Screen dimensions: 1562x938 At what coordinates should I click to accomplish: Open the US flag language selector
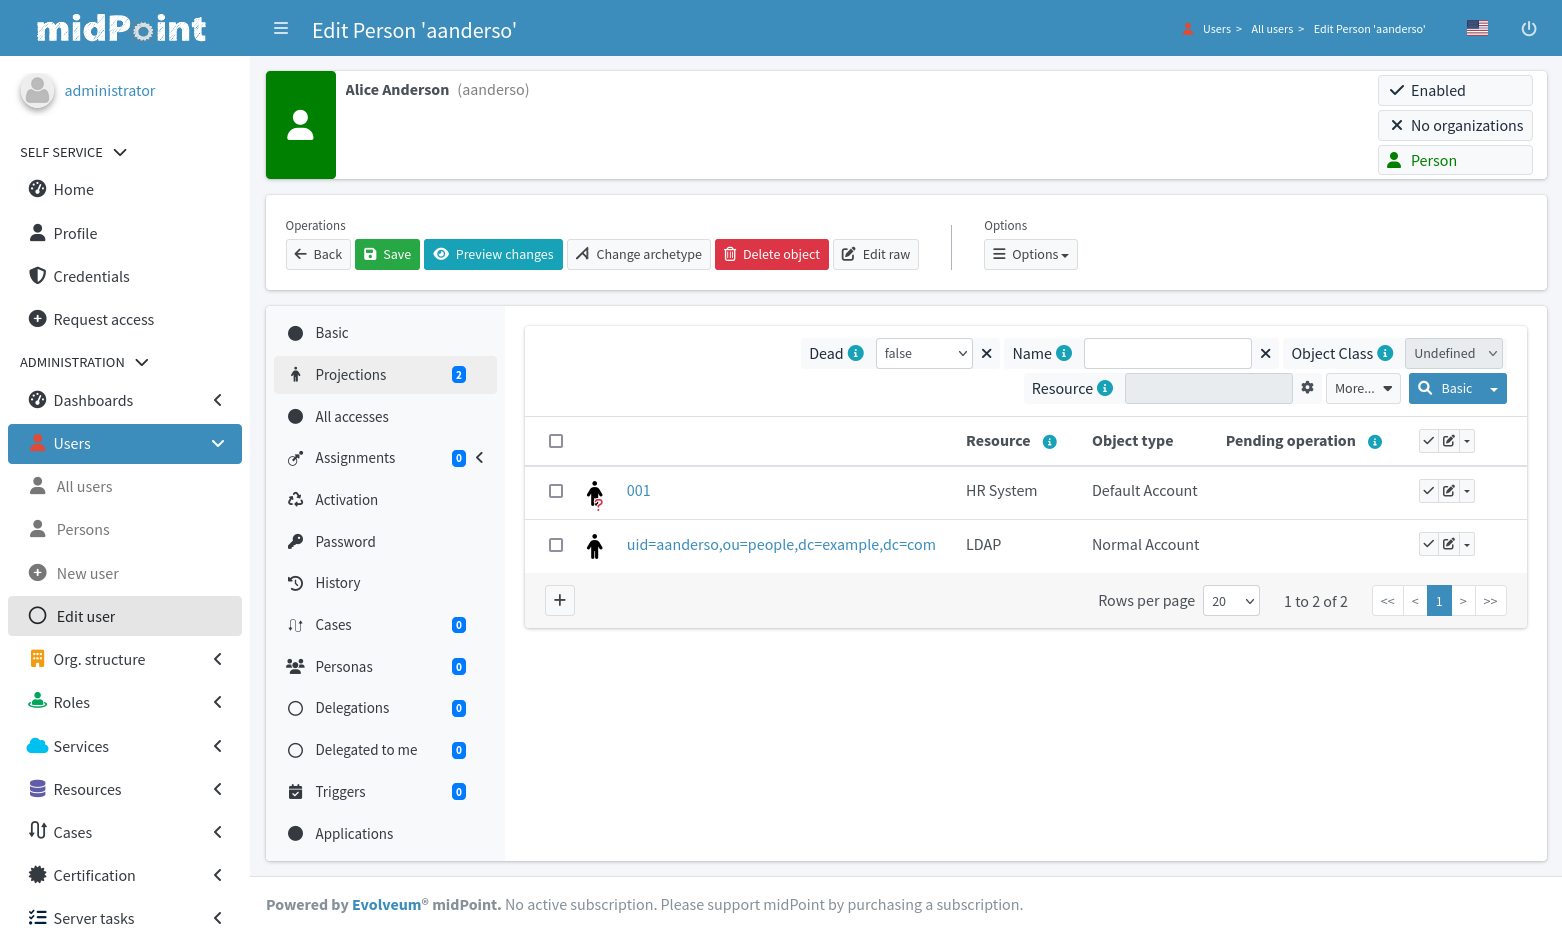pyautogui.click(x=1477, y=29)
